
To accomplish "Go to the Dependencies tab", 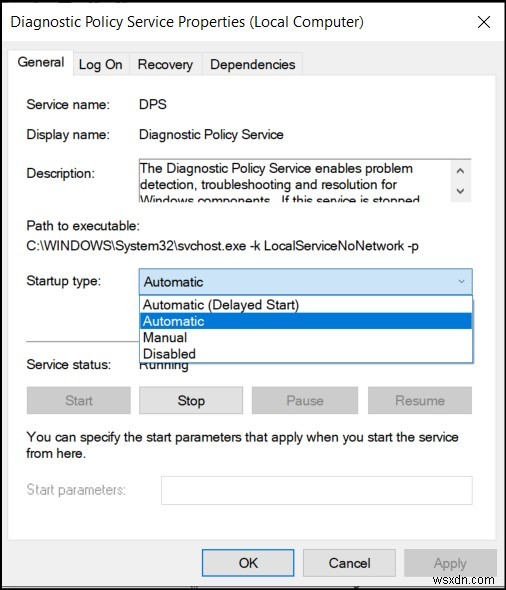I will click(252, 64).
